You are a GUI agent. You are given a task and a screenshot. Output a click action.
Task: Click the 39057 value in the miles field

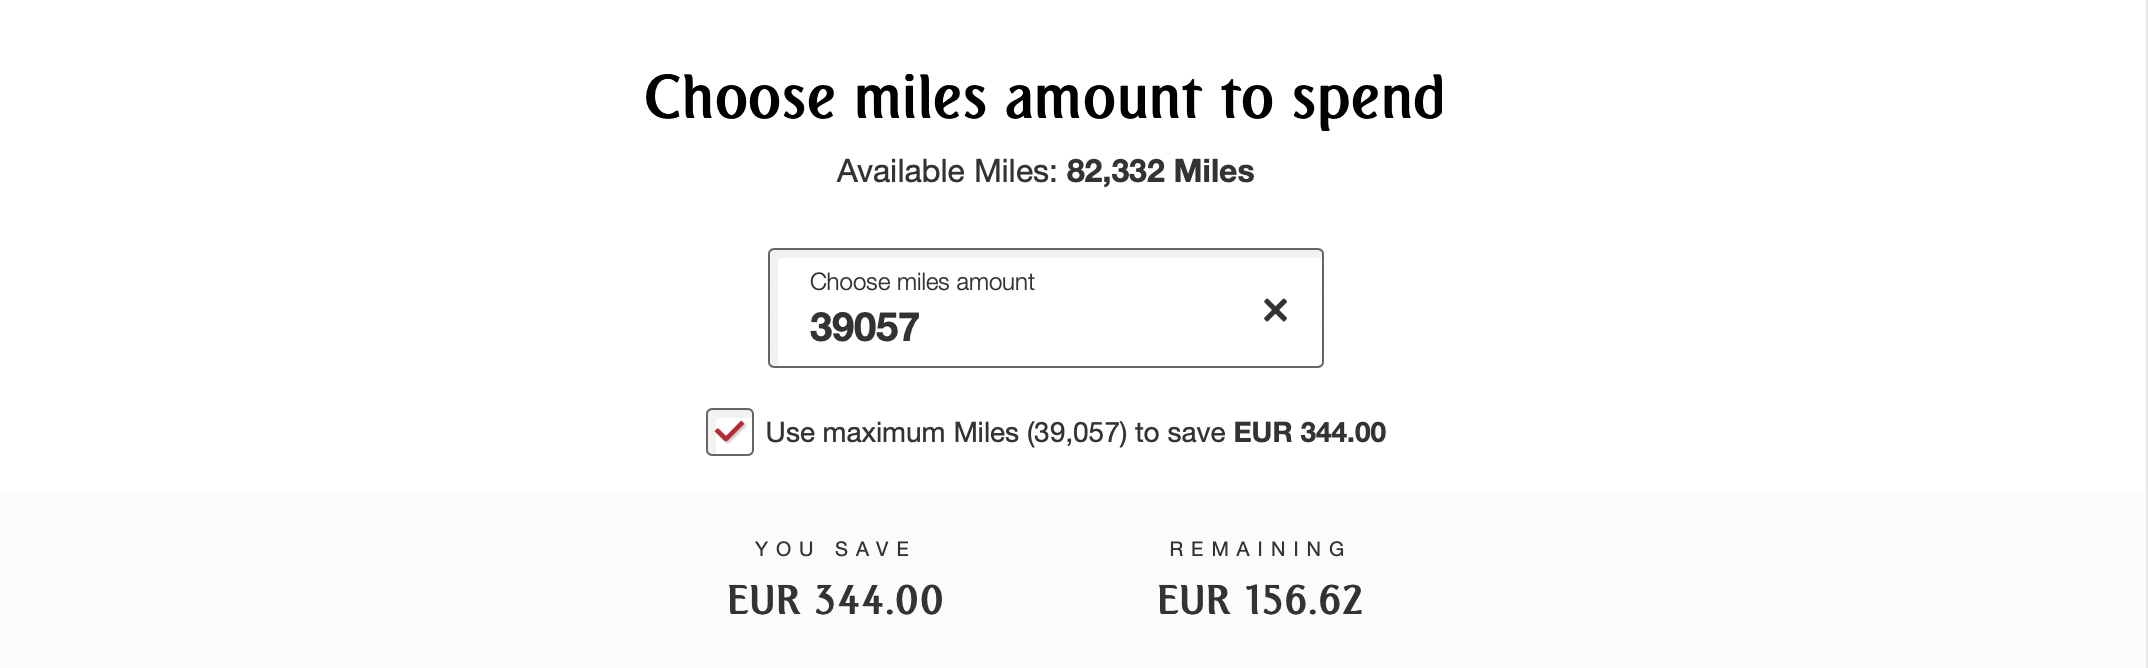pos(864,328)
